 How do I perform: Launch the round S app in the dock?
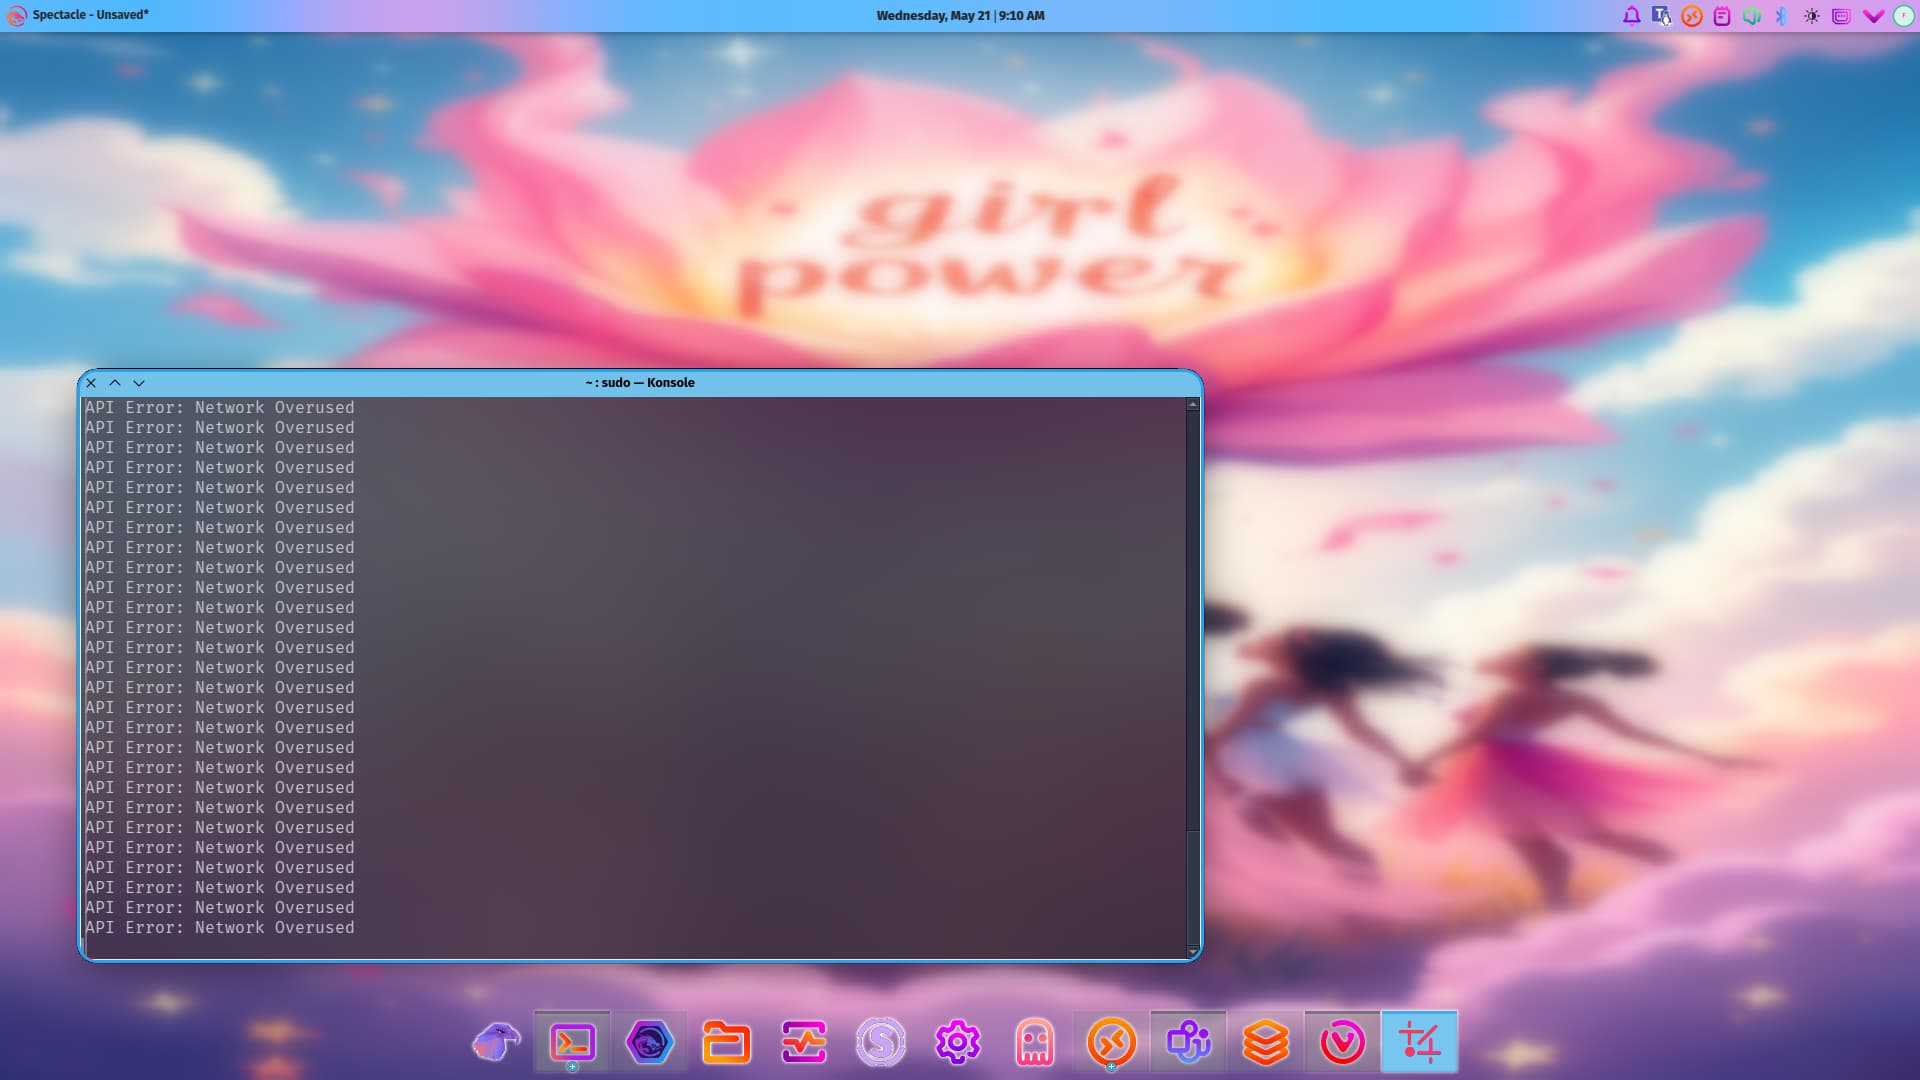tap(880, 1042)
